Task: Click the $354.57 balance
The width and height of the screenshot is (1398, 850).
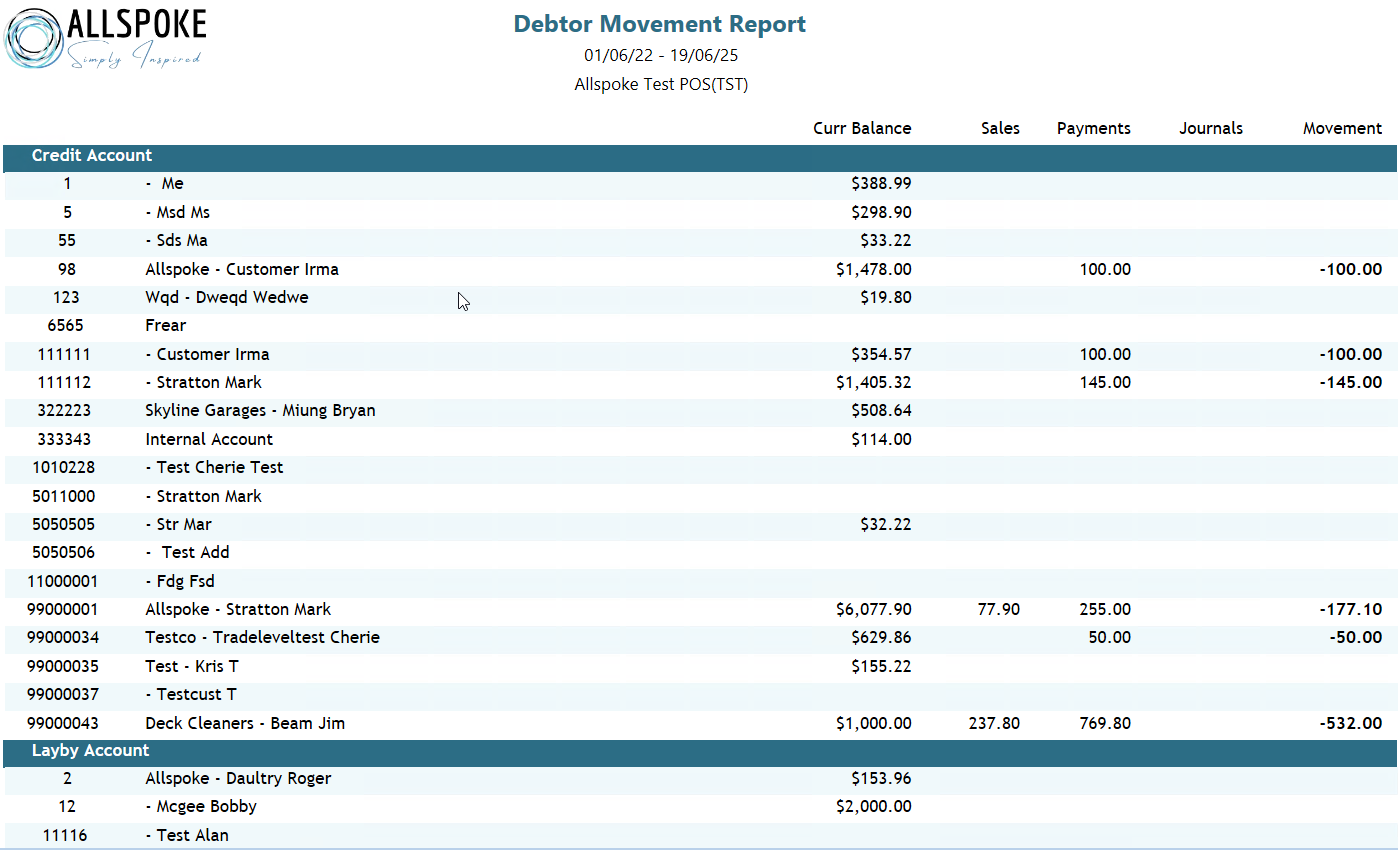Action: click(881, 354)
